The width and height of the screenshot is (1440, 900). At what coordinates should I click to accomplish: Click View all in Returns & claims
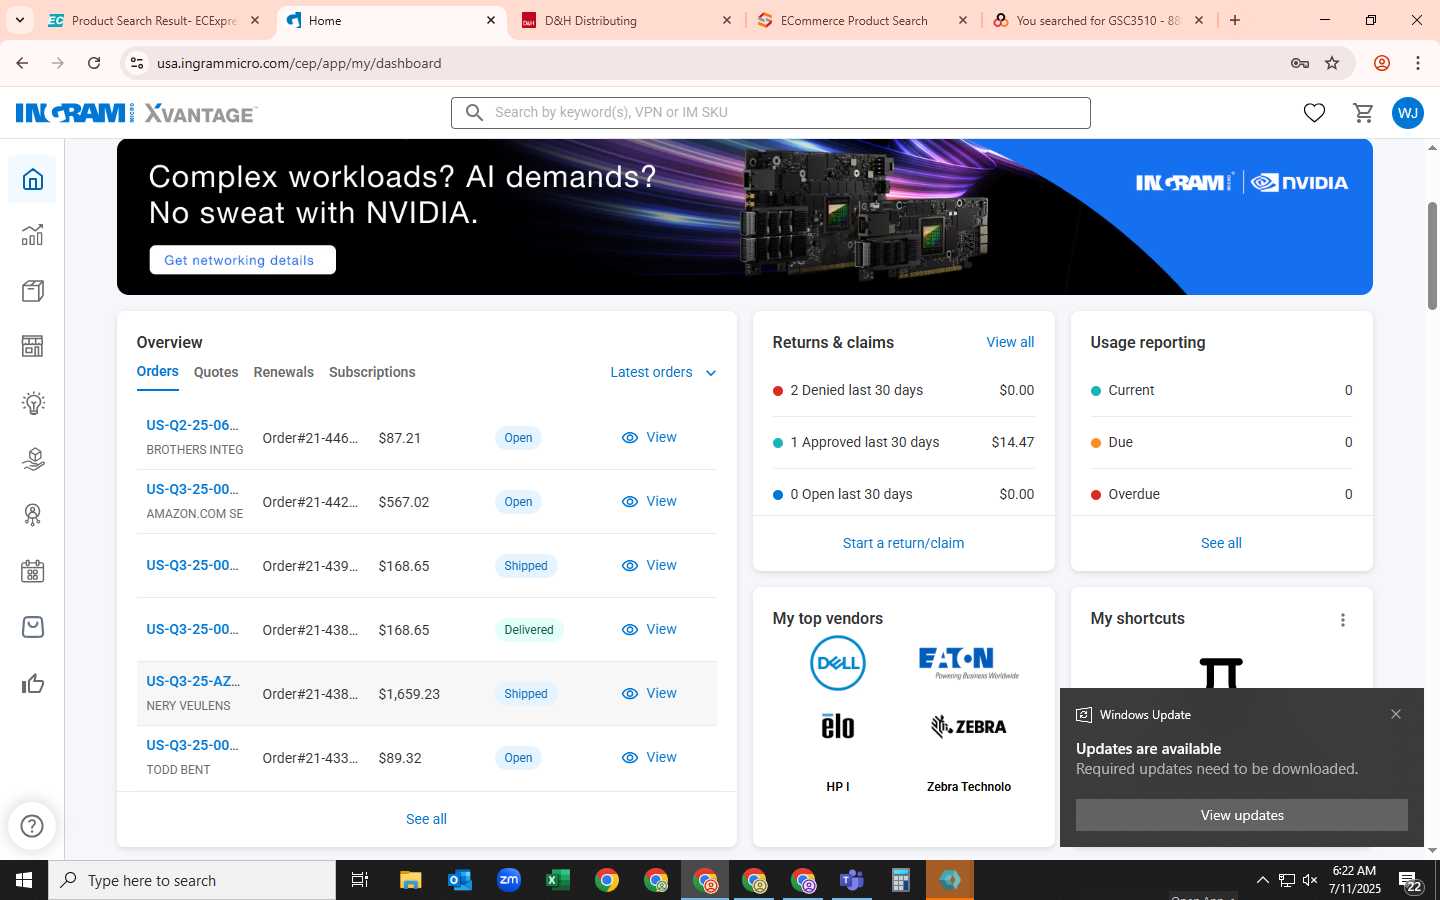(x=1010, y=342)
